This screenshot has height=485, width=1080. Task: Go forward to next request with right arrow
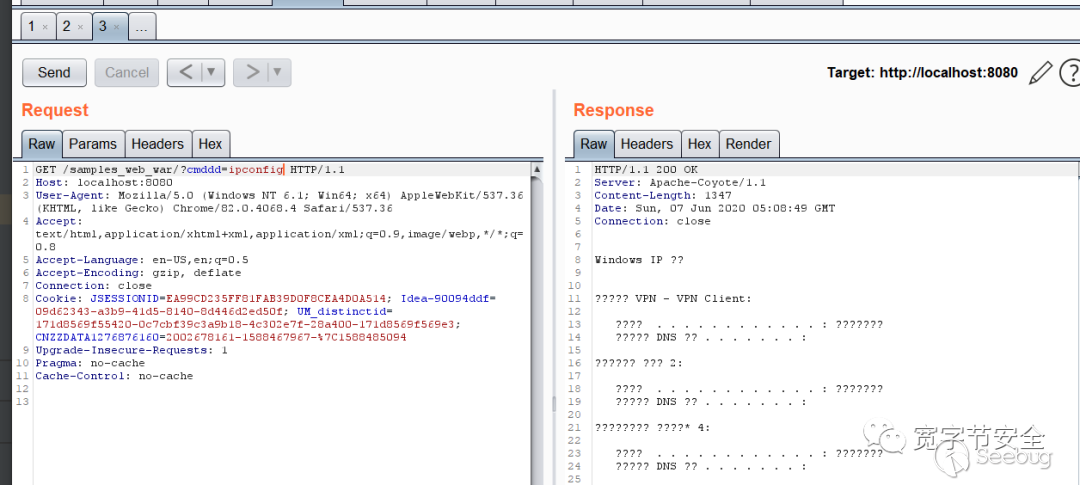(252, 72)
